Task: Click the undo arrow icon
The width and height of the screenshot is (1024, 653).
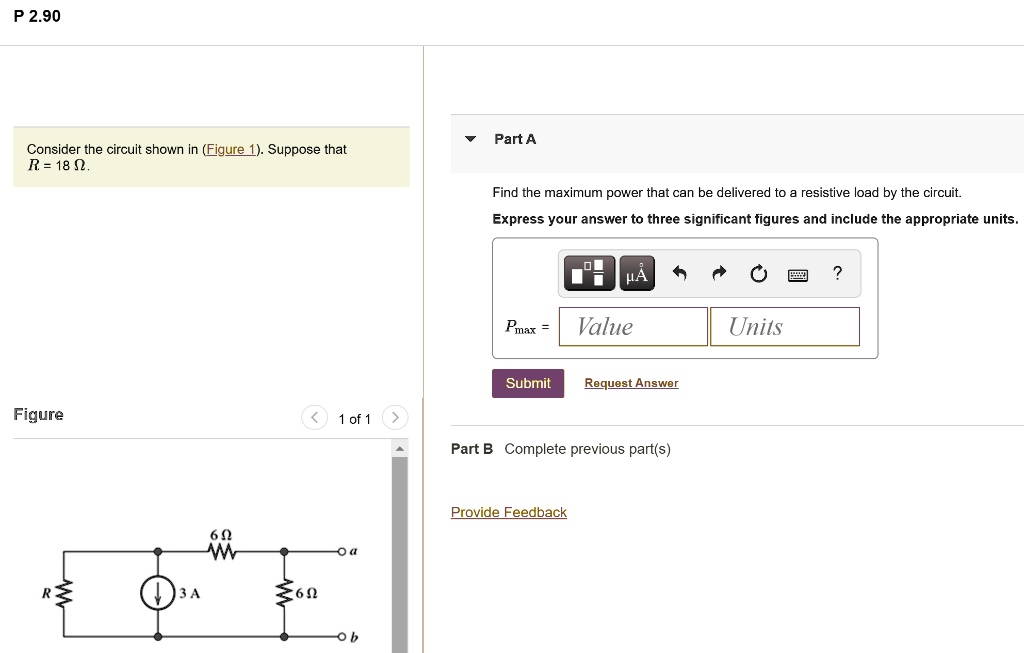Action: [680, 272]
